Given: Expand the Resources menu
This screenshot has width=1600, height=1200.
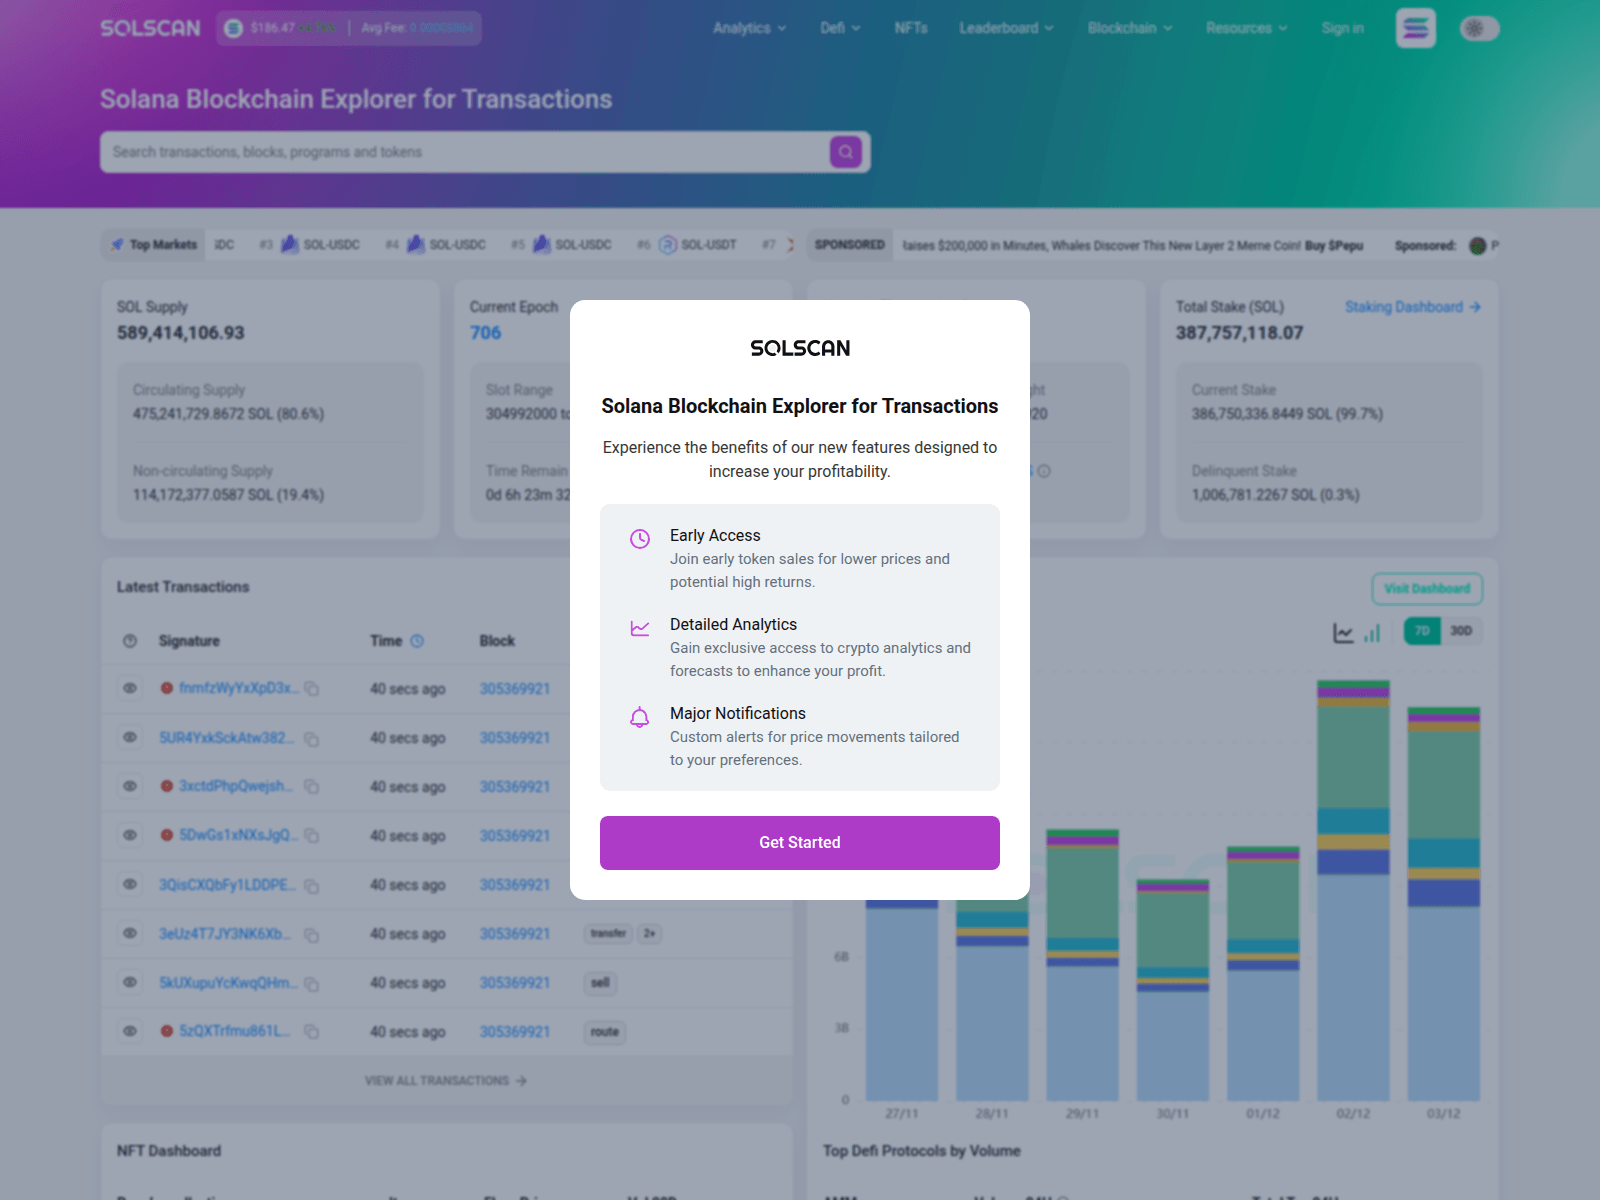Looking at the screenshot, I should 1247,28.
